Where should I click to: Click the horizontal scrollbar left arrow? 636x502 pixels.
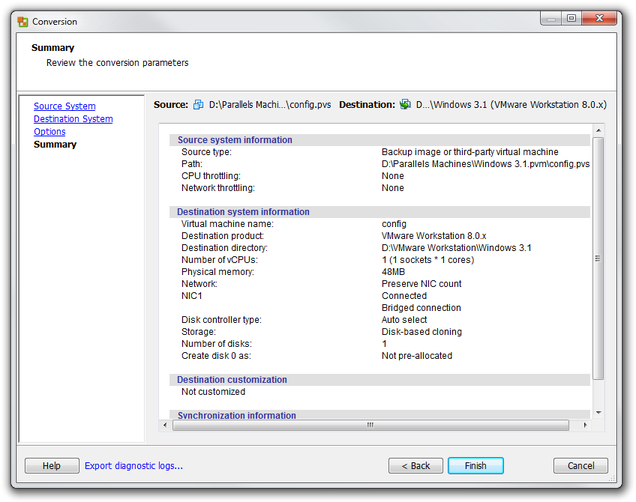[x=165, y=425]
